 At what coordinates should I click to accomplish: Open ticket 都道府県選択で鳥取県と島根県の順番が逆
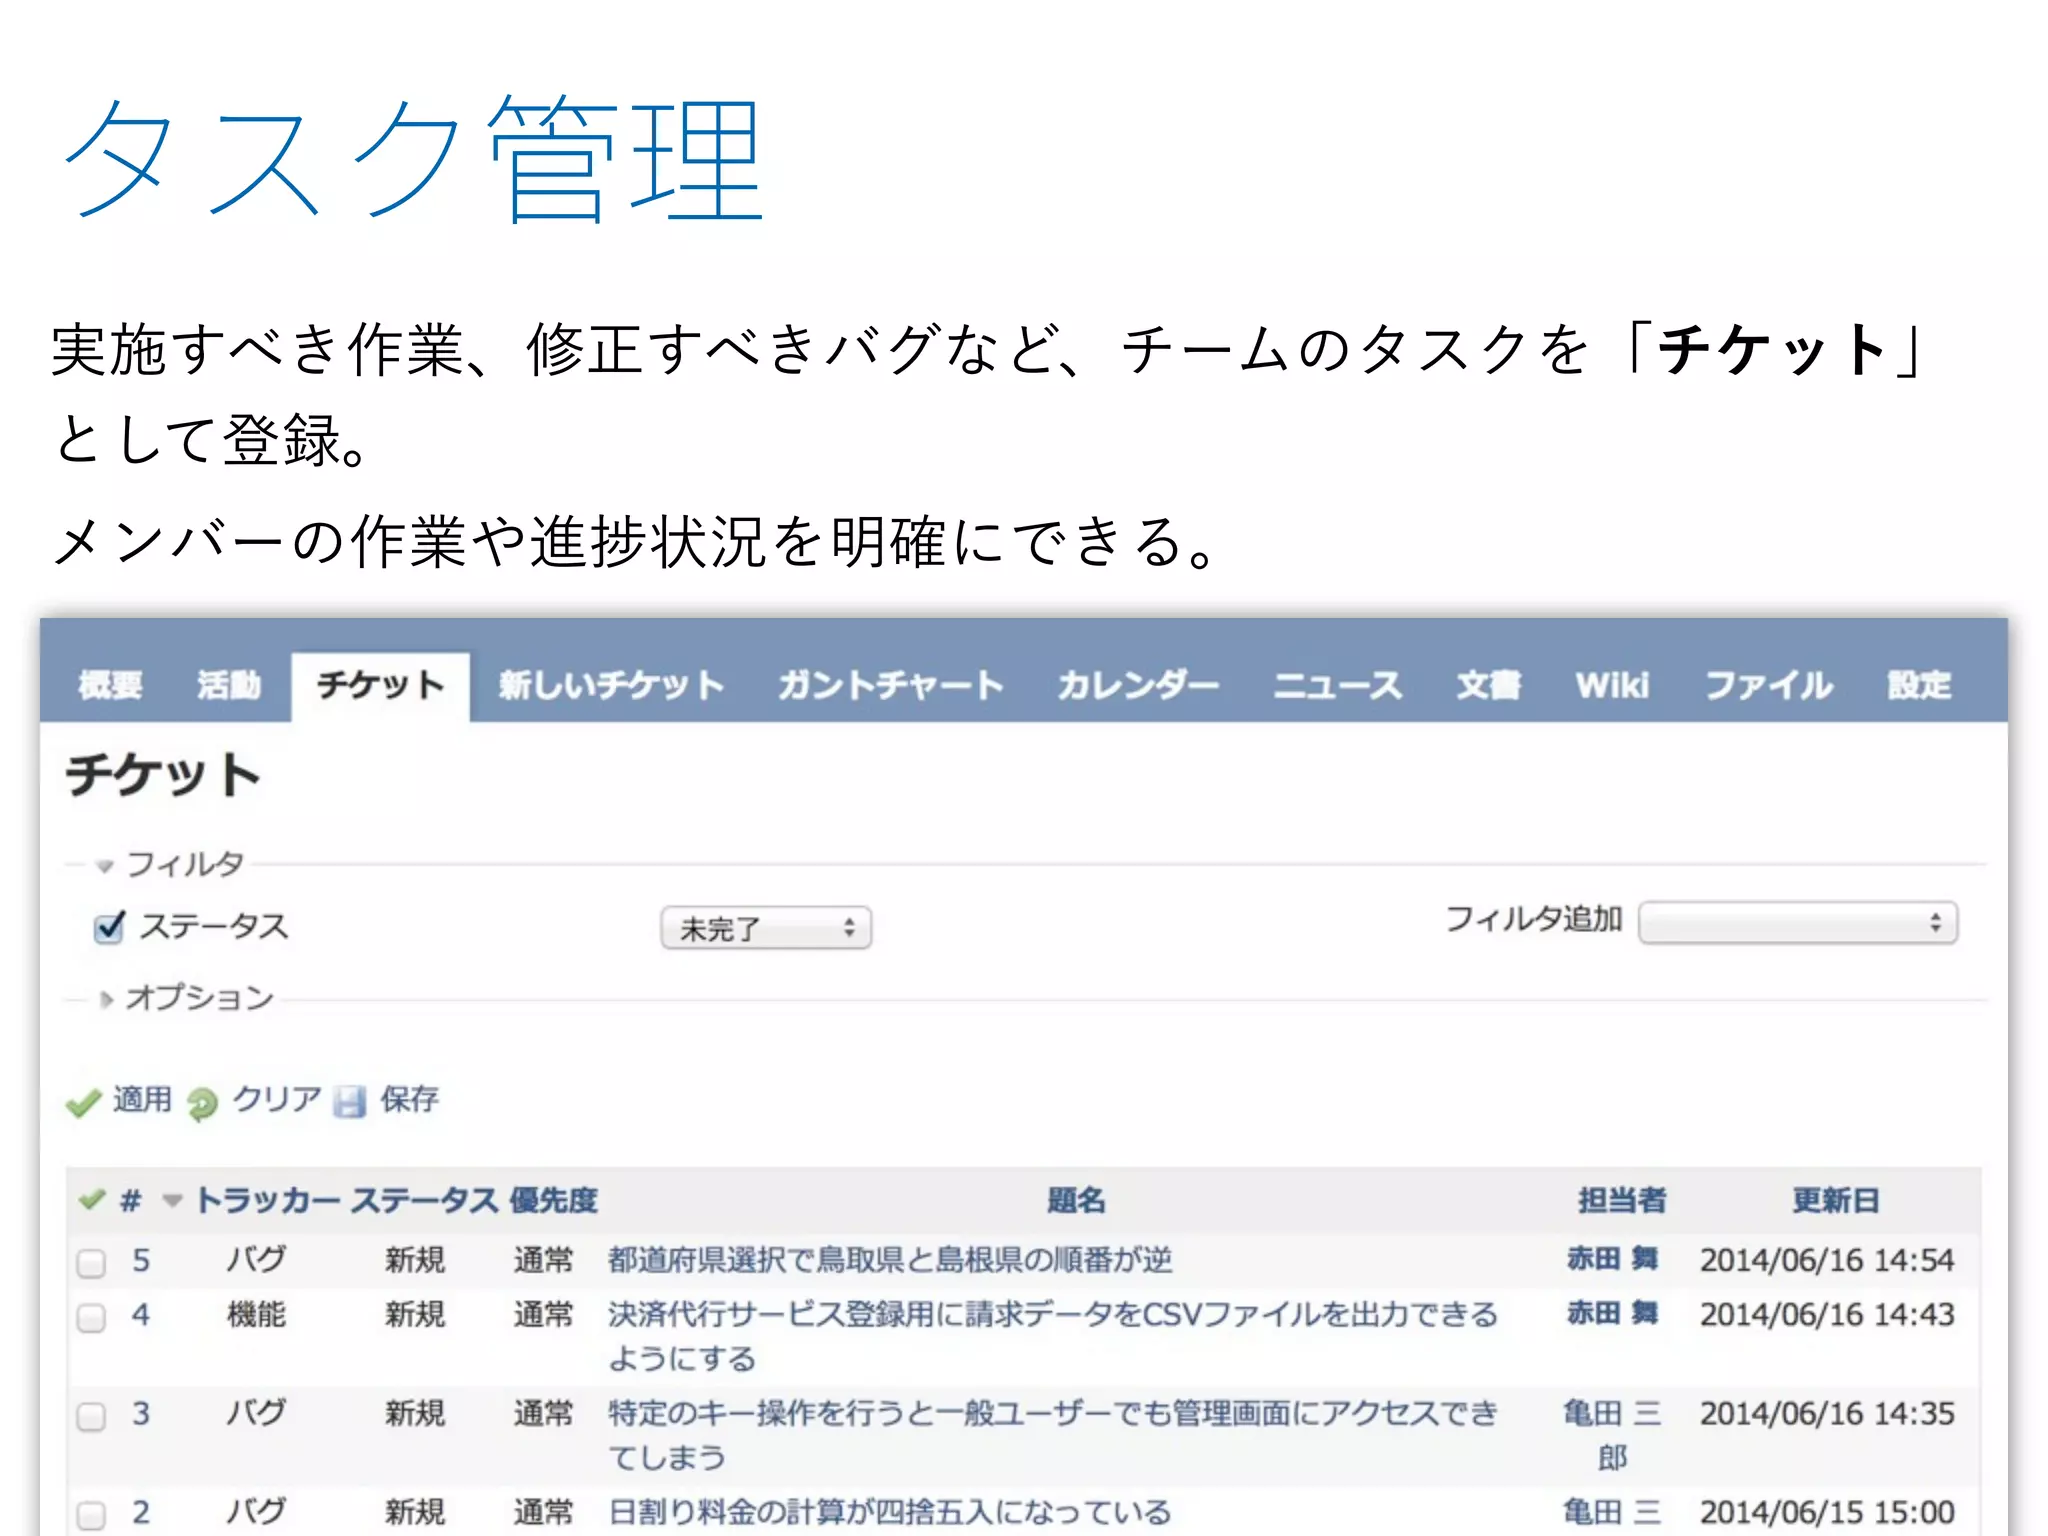[890, 1260]
